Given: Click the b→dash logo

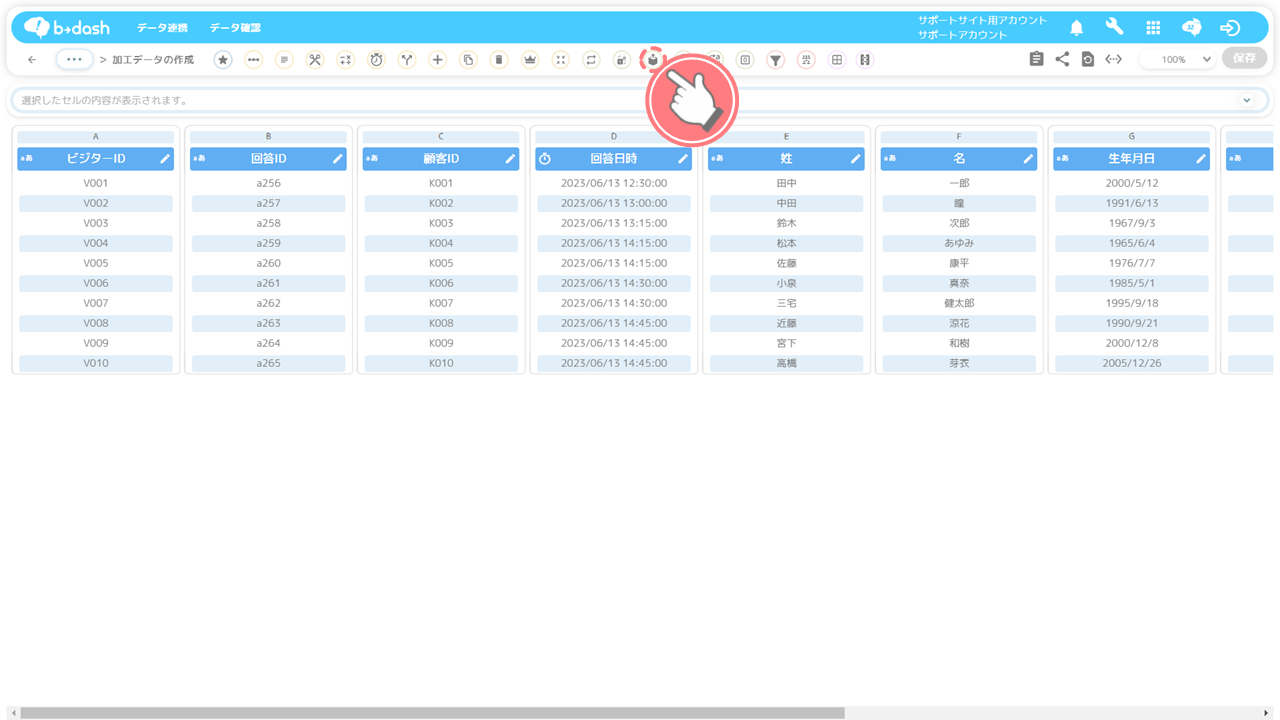Looking at the screenshot, I should pyautogui.click(x=67, y=27).
